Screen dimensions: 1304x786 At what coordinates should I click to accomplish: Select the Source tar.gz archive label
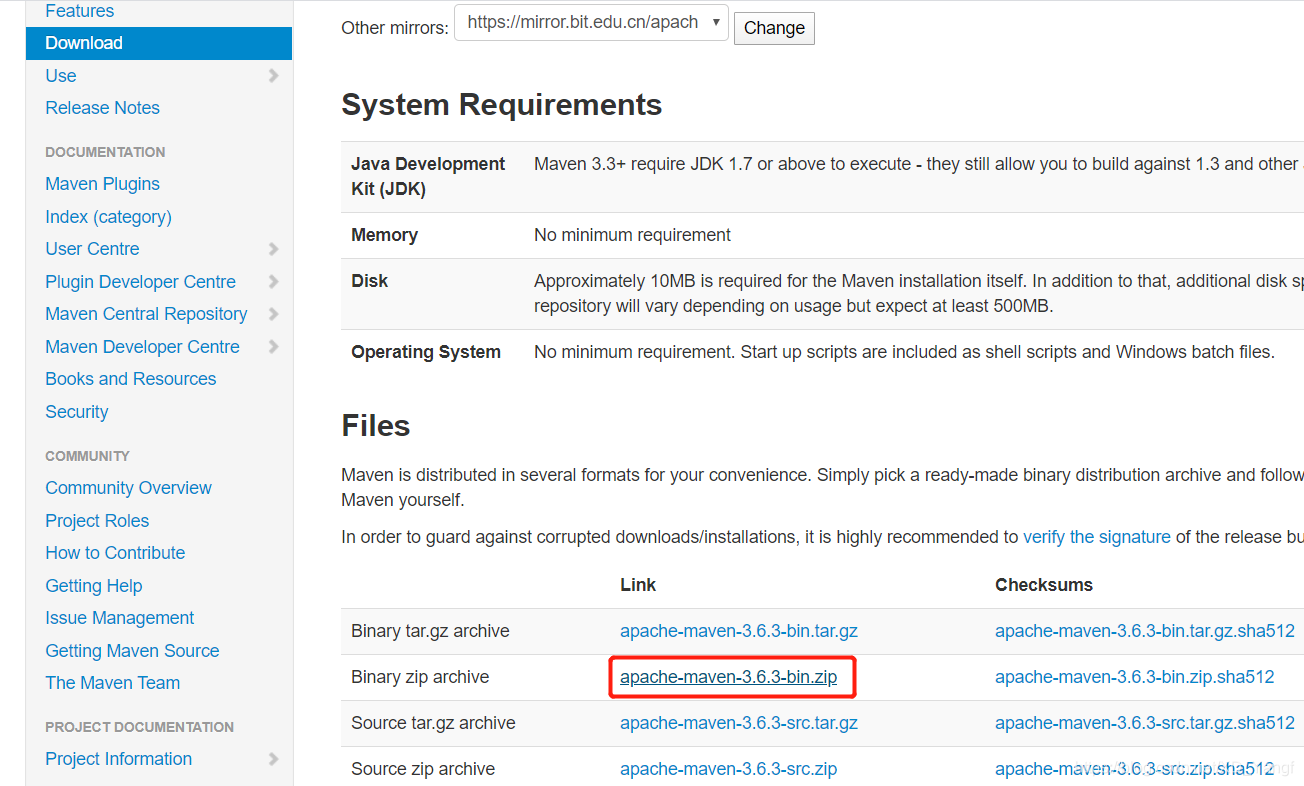click(433, 723)
